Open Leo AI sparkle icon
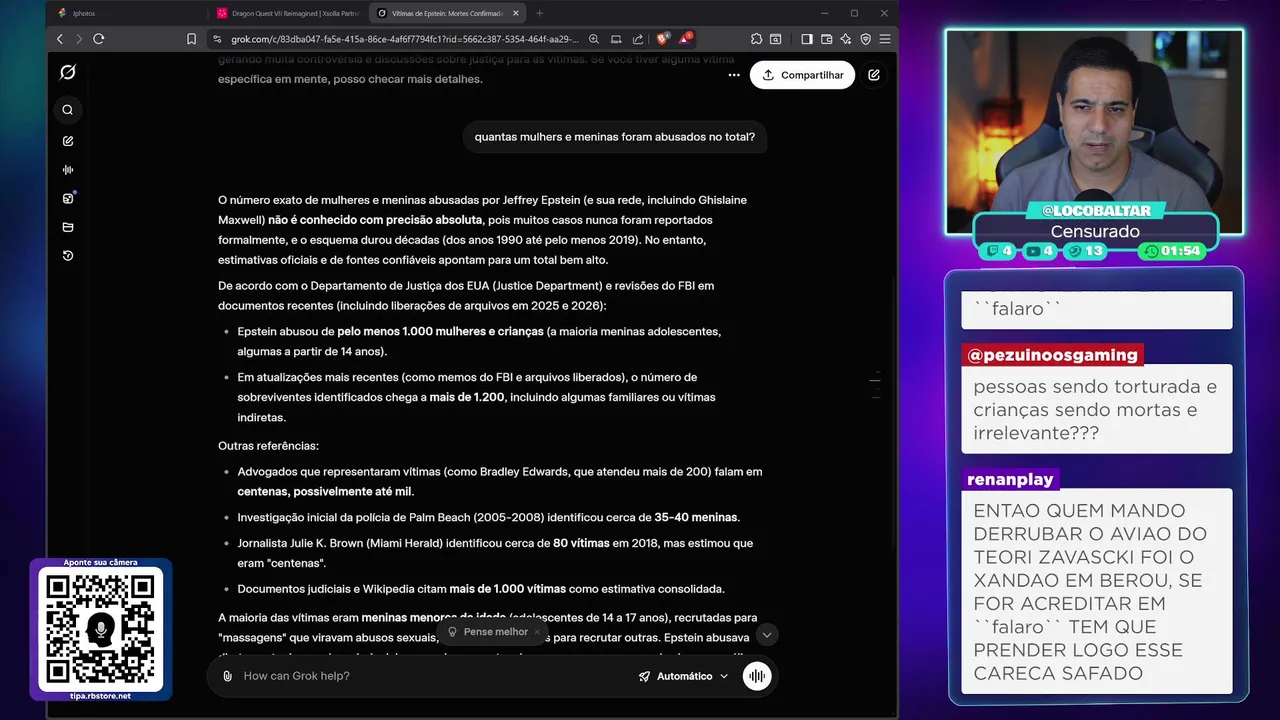The image size is (1280, 720). (x=846, y=39)
